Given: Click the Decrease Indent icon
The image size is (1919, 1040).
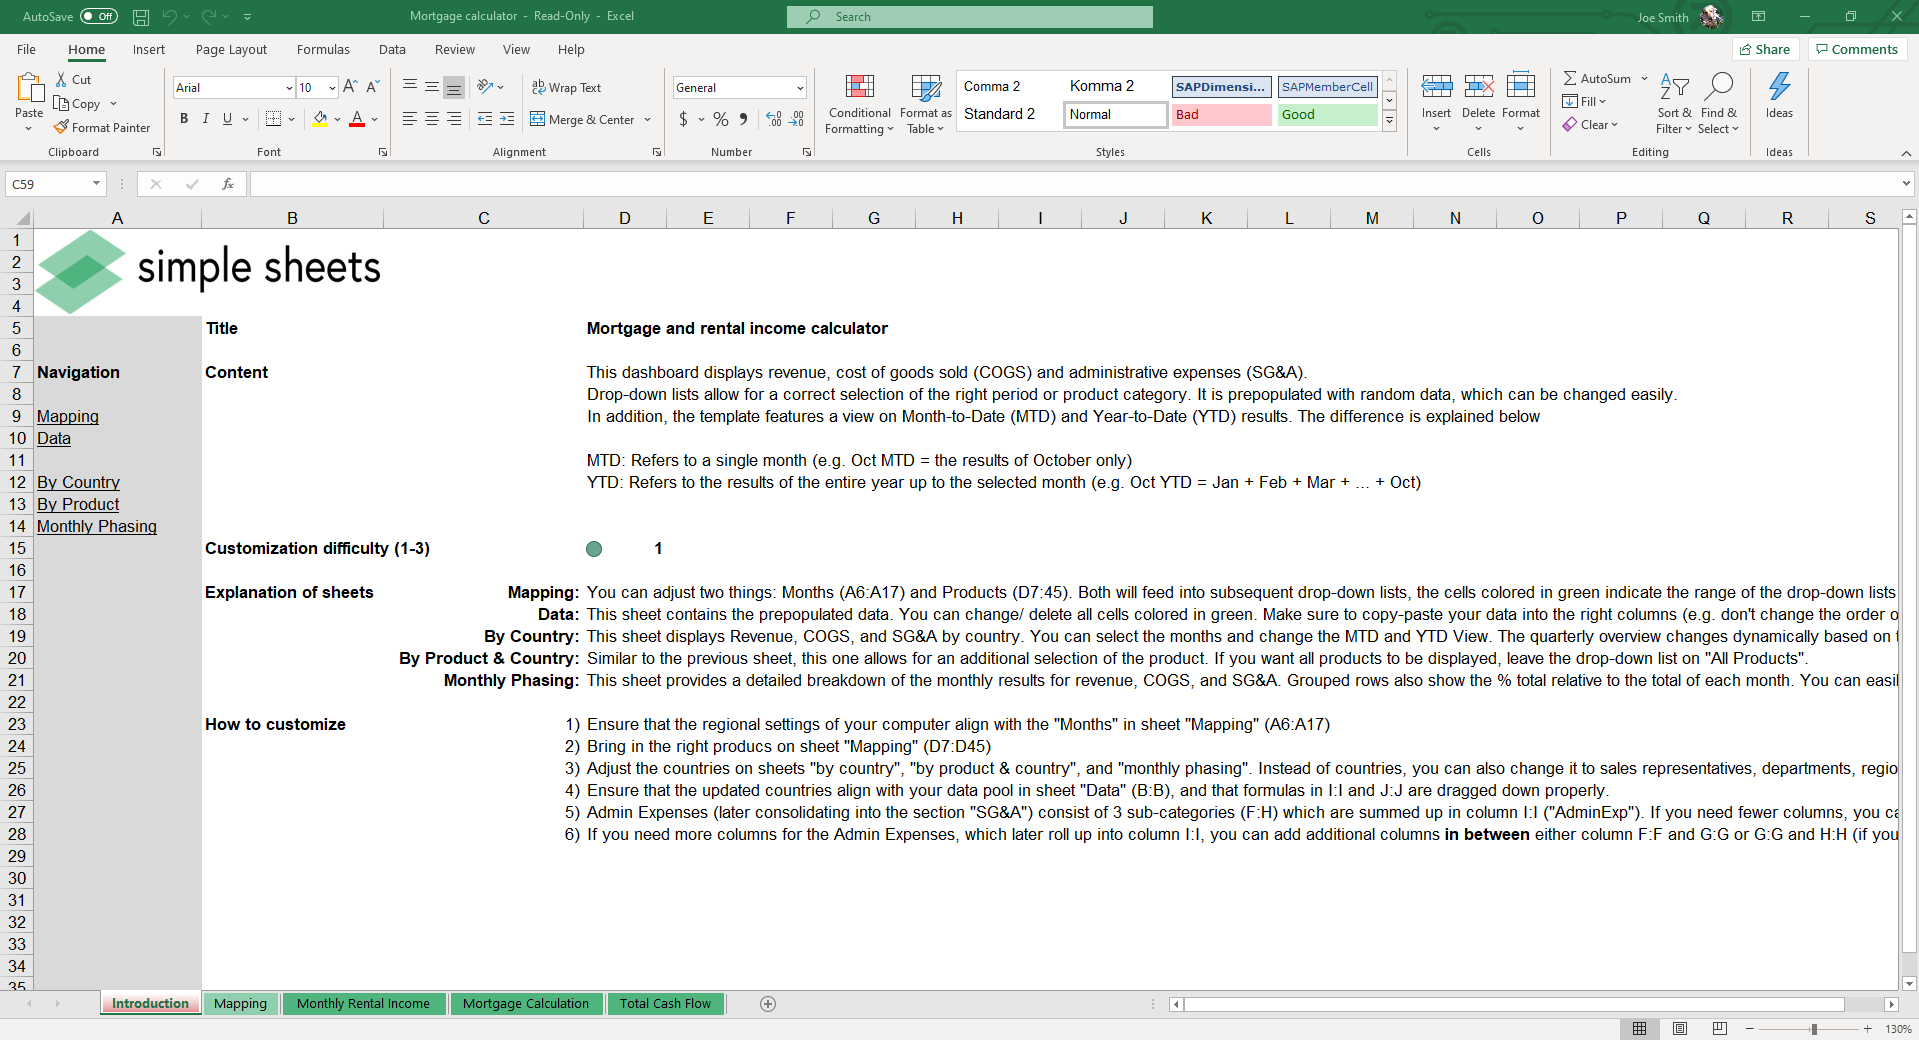Looking at the screenshot, I should click(x=485, y=119).
